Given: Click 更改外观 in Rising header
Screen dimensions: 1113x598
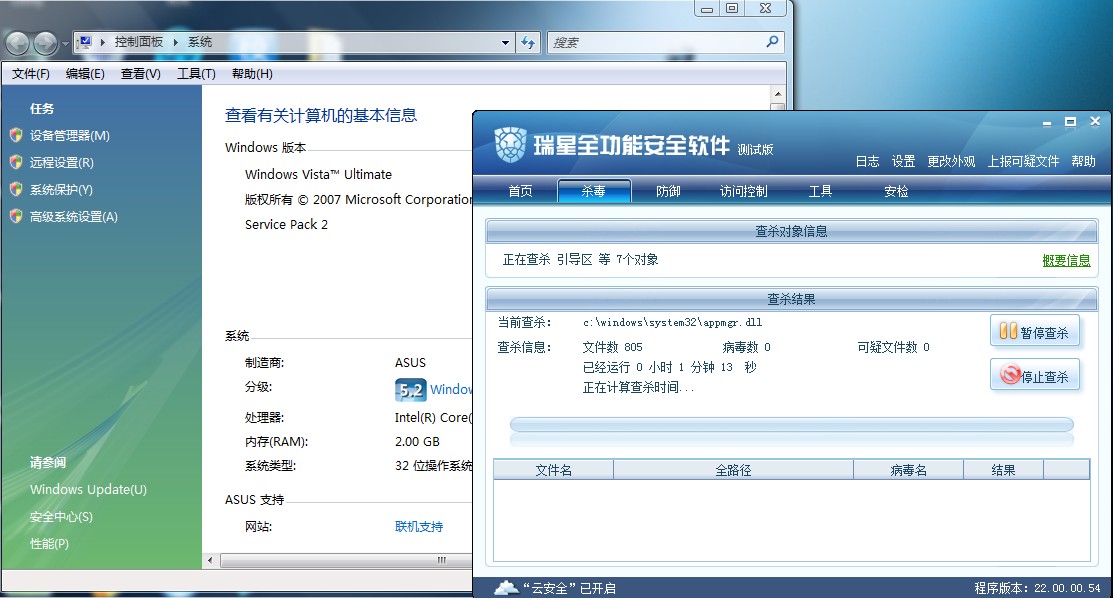Looking at the screenshot, I should 951,161.
